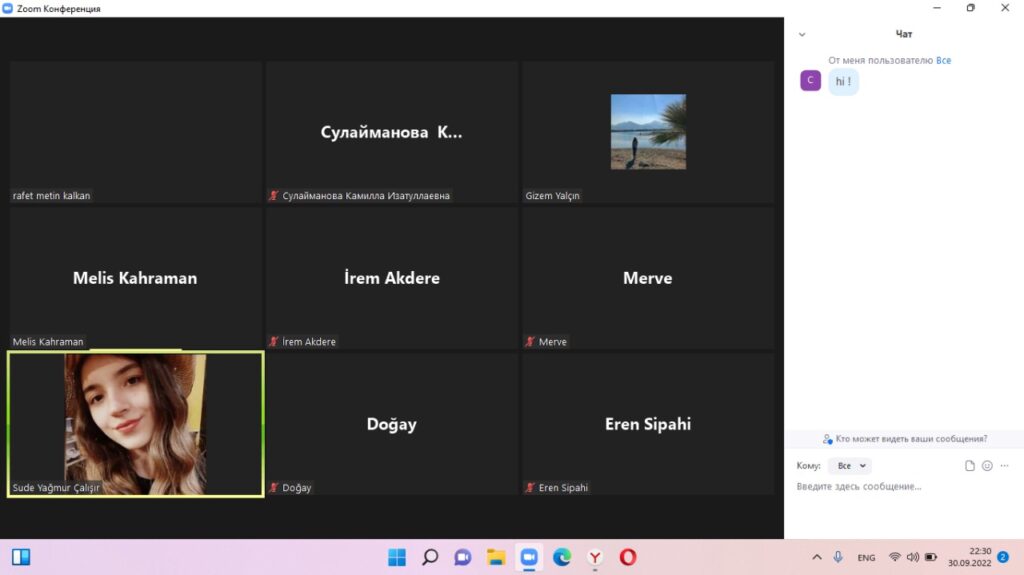Viewport: 1024px width, 575px height.
Task: Click the chat message input field
Action: point(904,487)
